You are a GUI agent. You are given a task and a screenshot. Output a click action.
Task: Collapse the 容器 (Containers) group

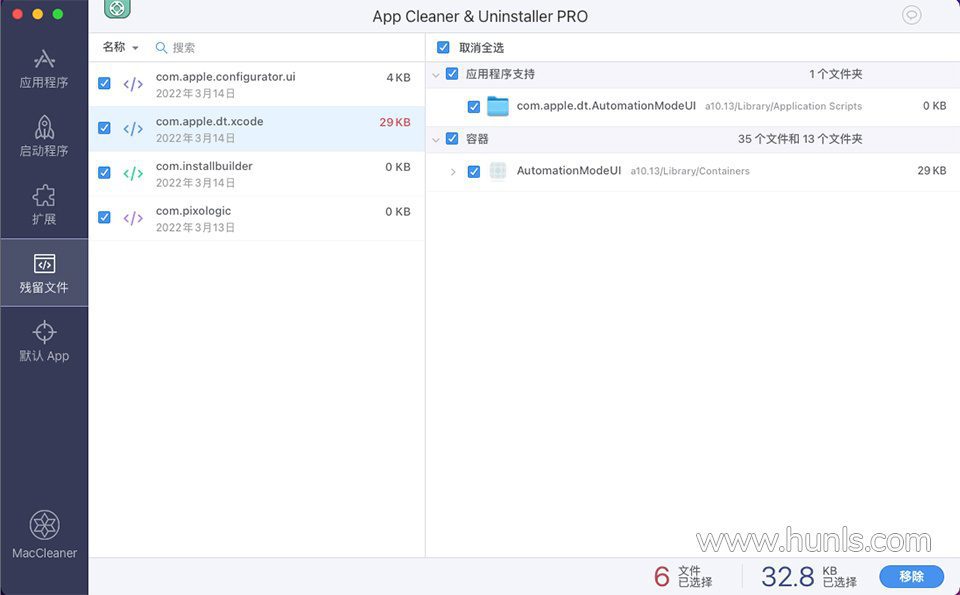(436, 140)
